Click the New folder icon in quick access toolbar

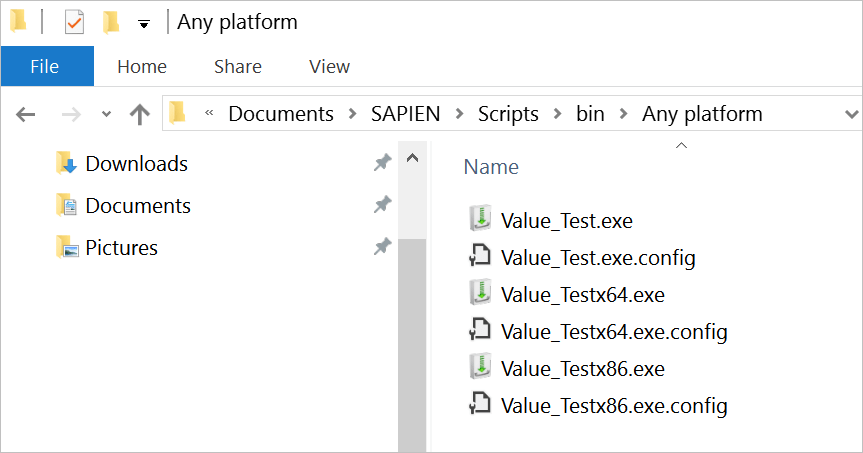tap(111, 23)
